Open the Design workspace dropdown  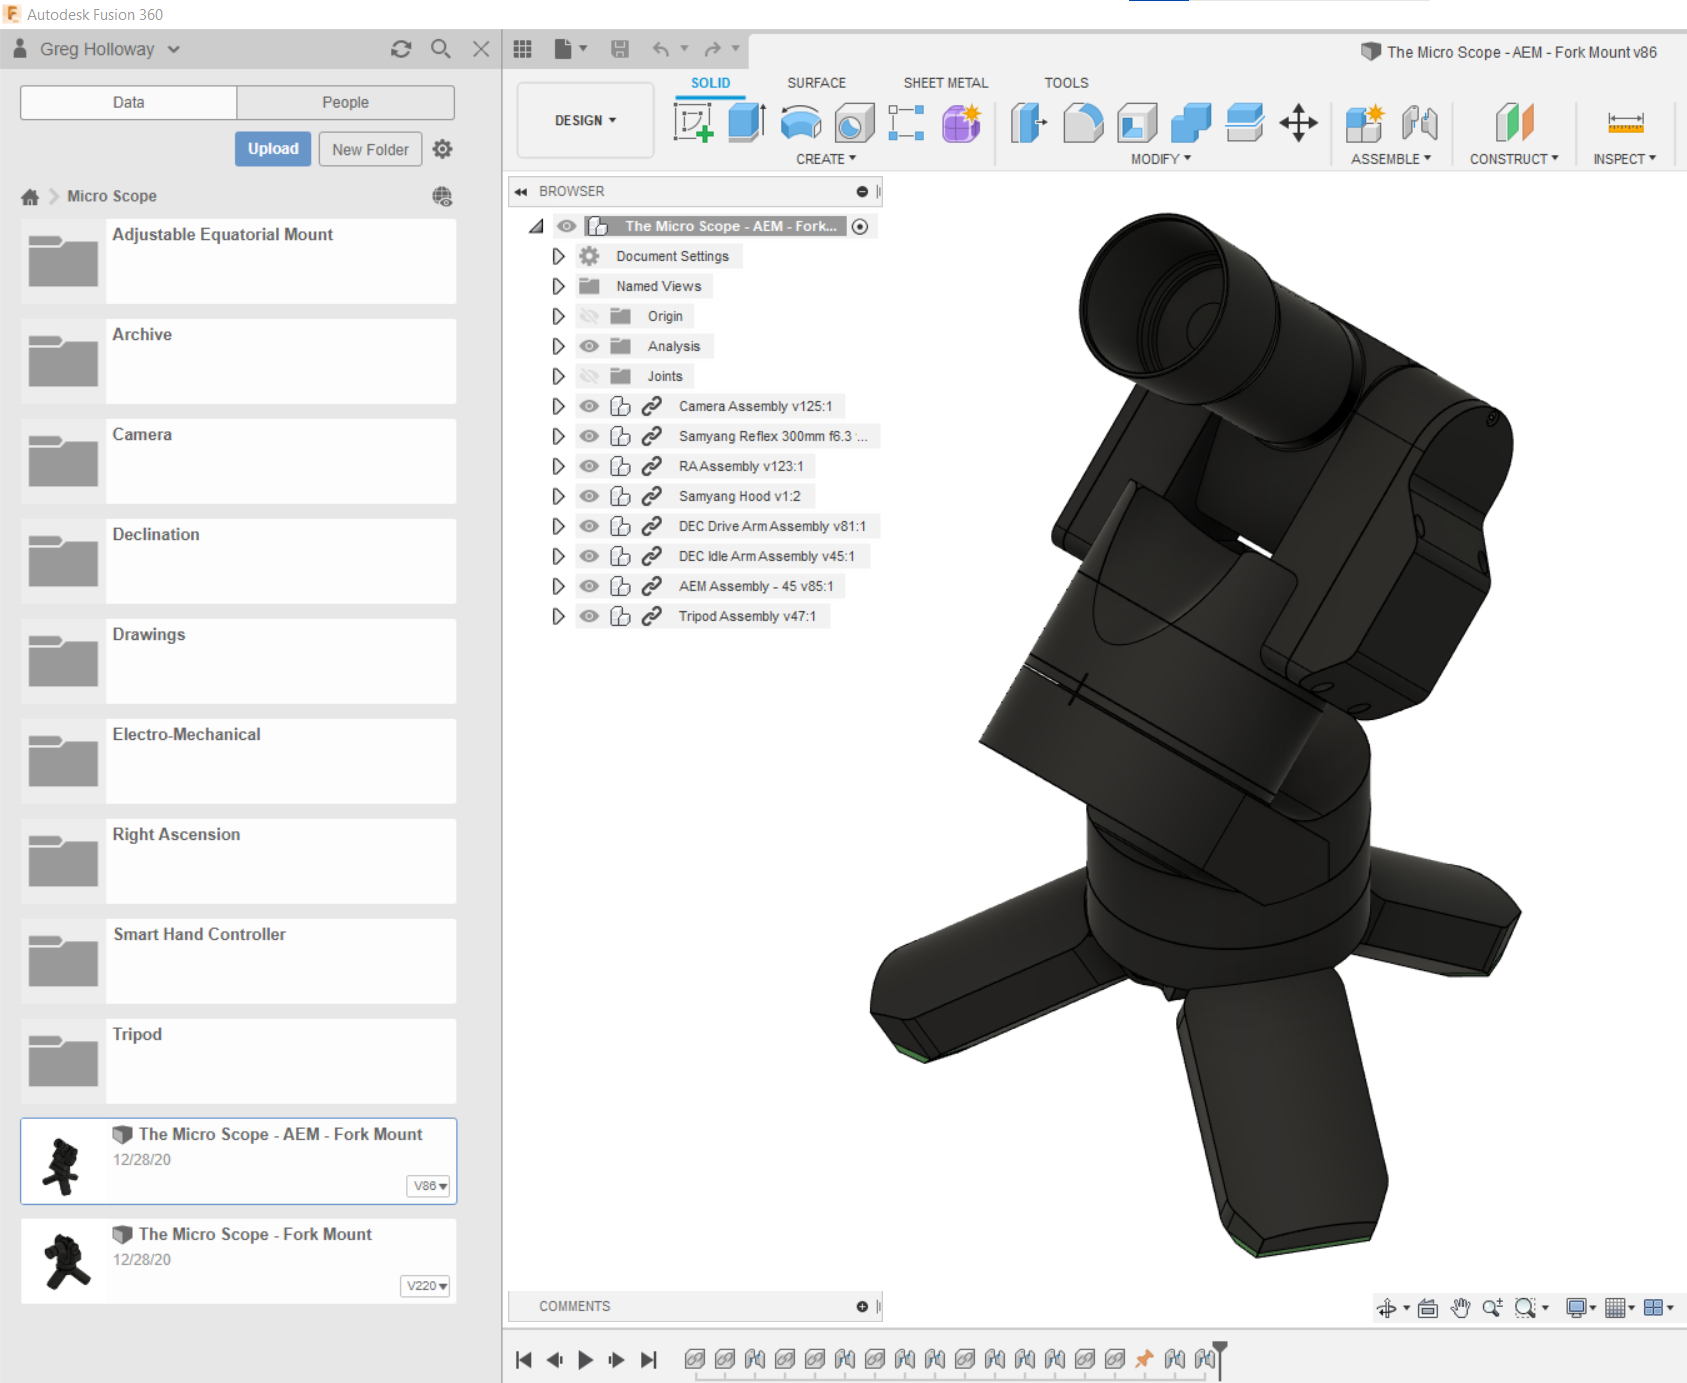[585, 120]
